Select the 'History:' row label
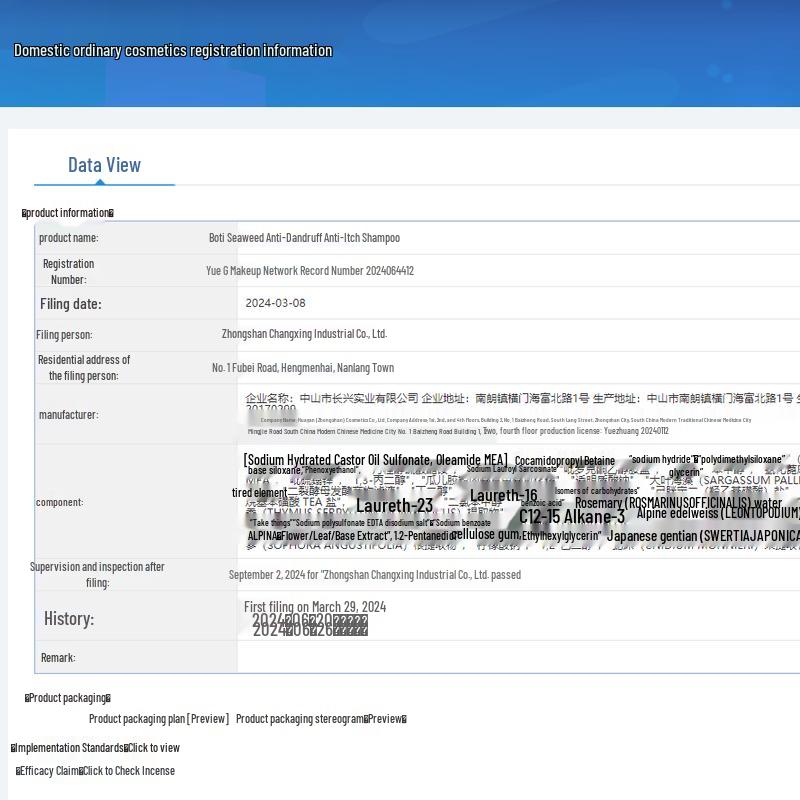Image resolution: width=800 pixels, height=800 pixels. (69, 619)
